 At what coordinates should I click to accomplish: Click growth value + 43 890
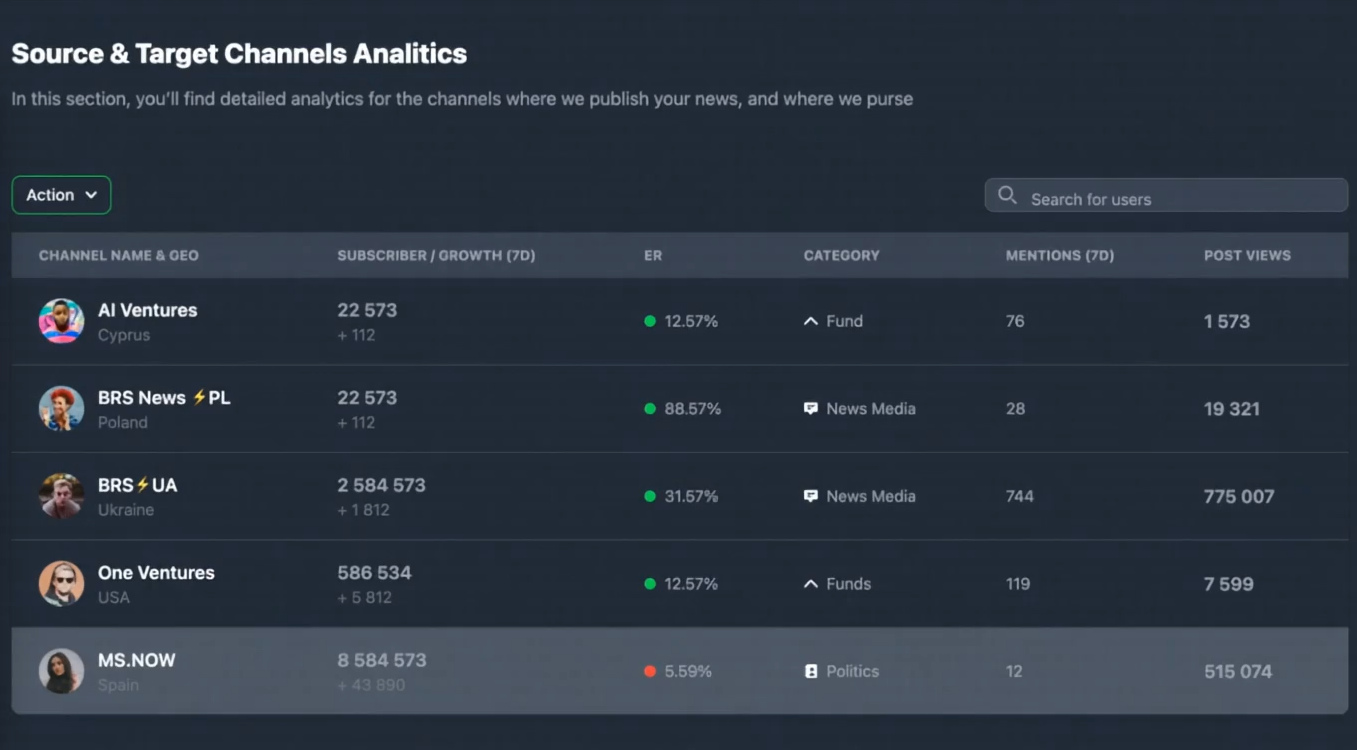(x=371, y=685)
